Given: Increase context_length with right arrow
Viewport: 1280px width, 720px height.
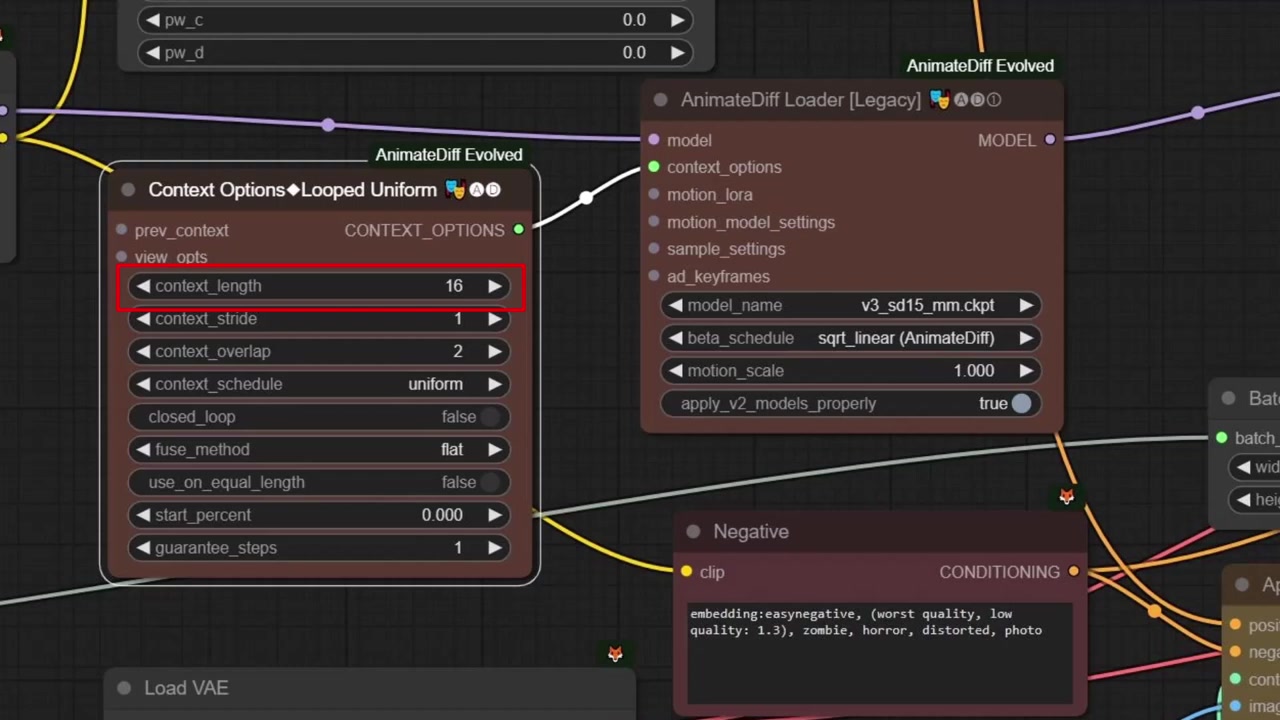Looking at the screenshot, I should pos(494,286).
